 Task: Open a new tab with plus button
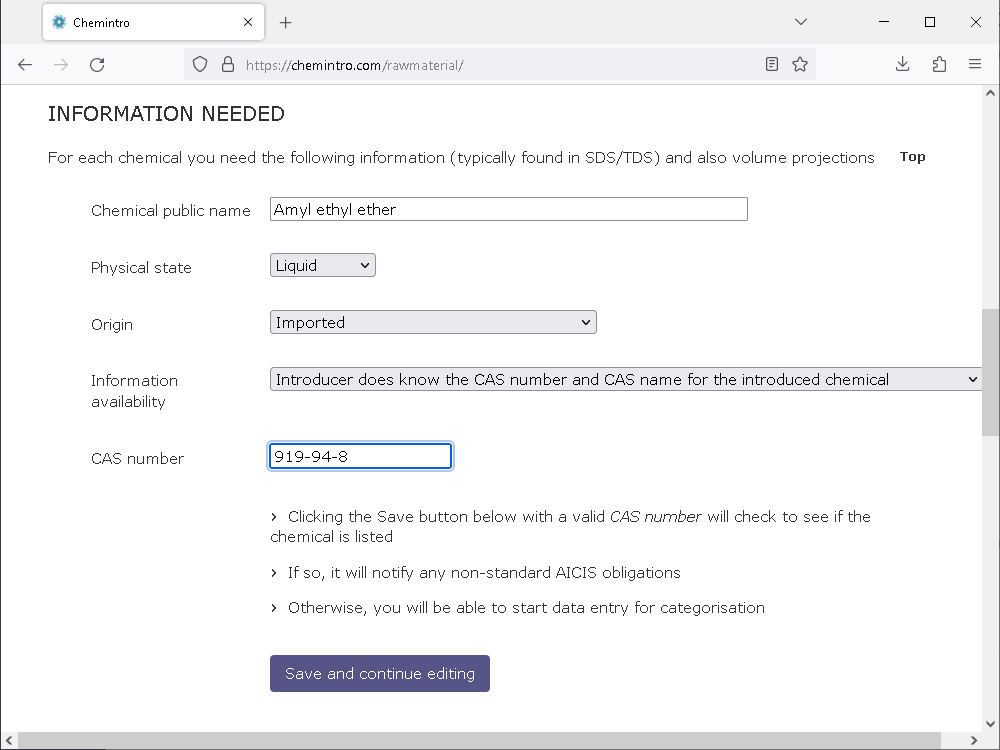pyautogui.click(x=286, y=23)
